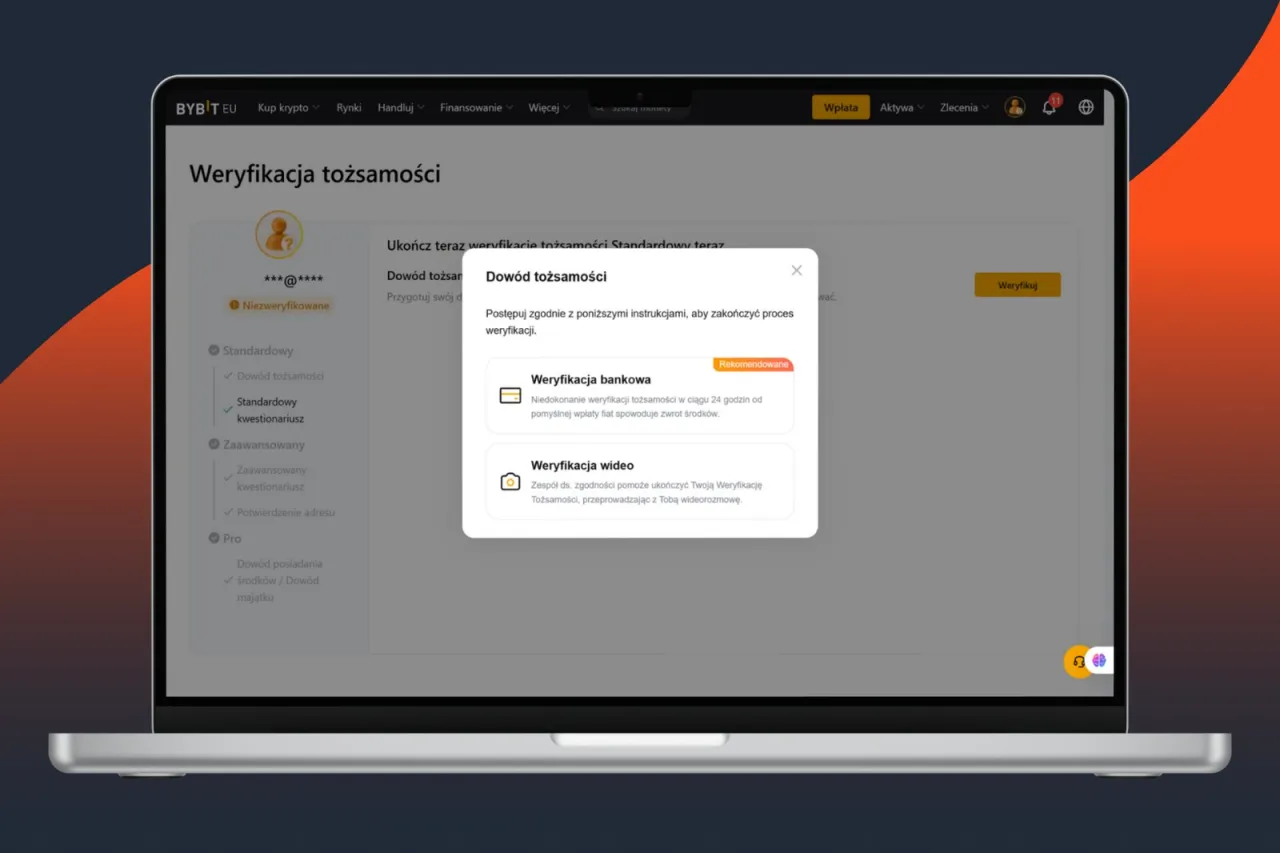Click the search coins input field

(640, 108)
